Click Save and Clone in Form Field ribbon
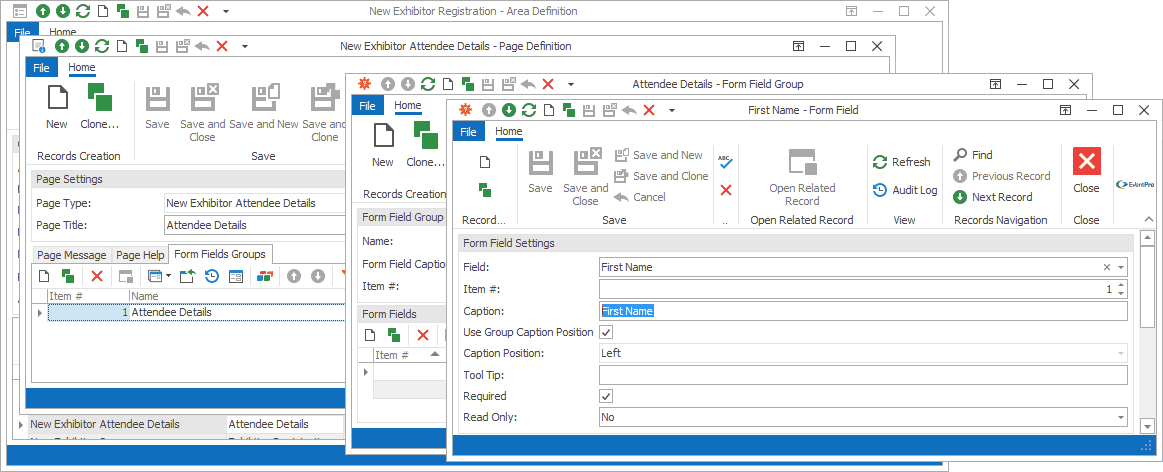Screen dimensions: 1163x472 coord(662,176)
